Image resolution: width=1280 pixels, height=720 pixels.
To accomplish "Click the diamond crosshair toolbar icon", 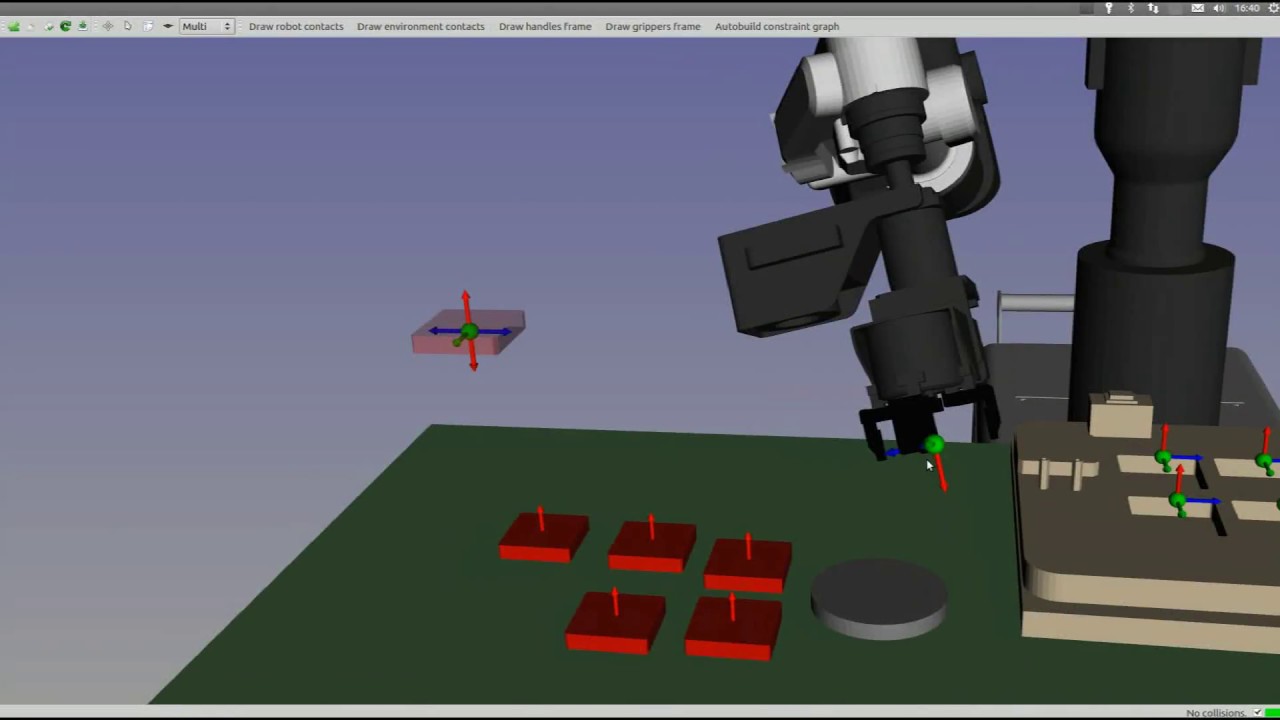I will point(108,26).
